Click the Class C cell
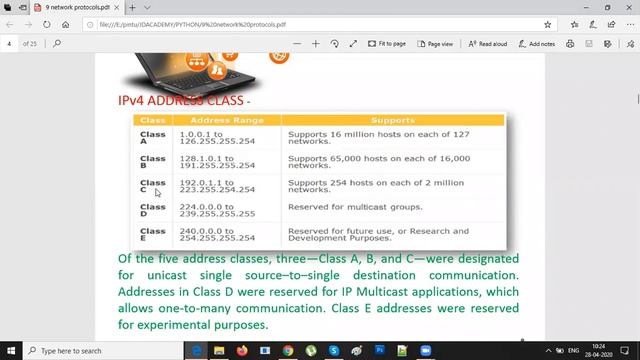 click(153, 186)
